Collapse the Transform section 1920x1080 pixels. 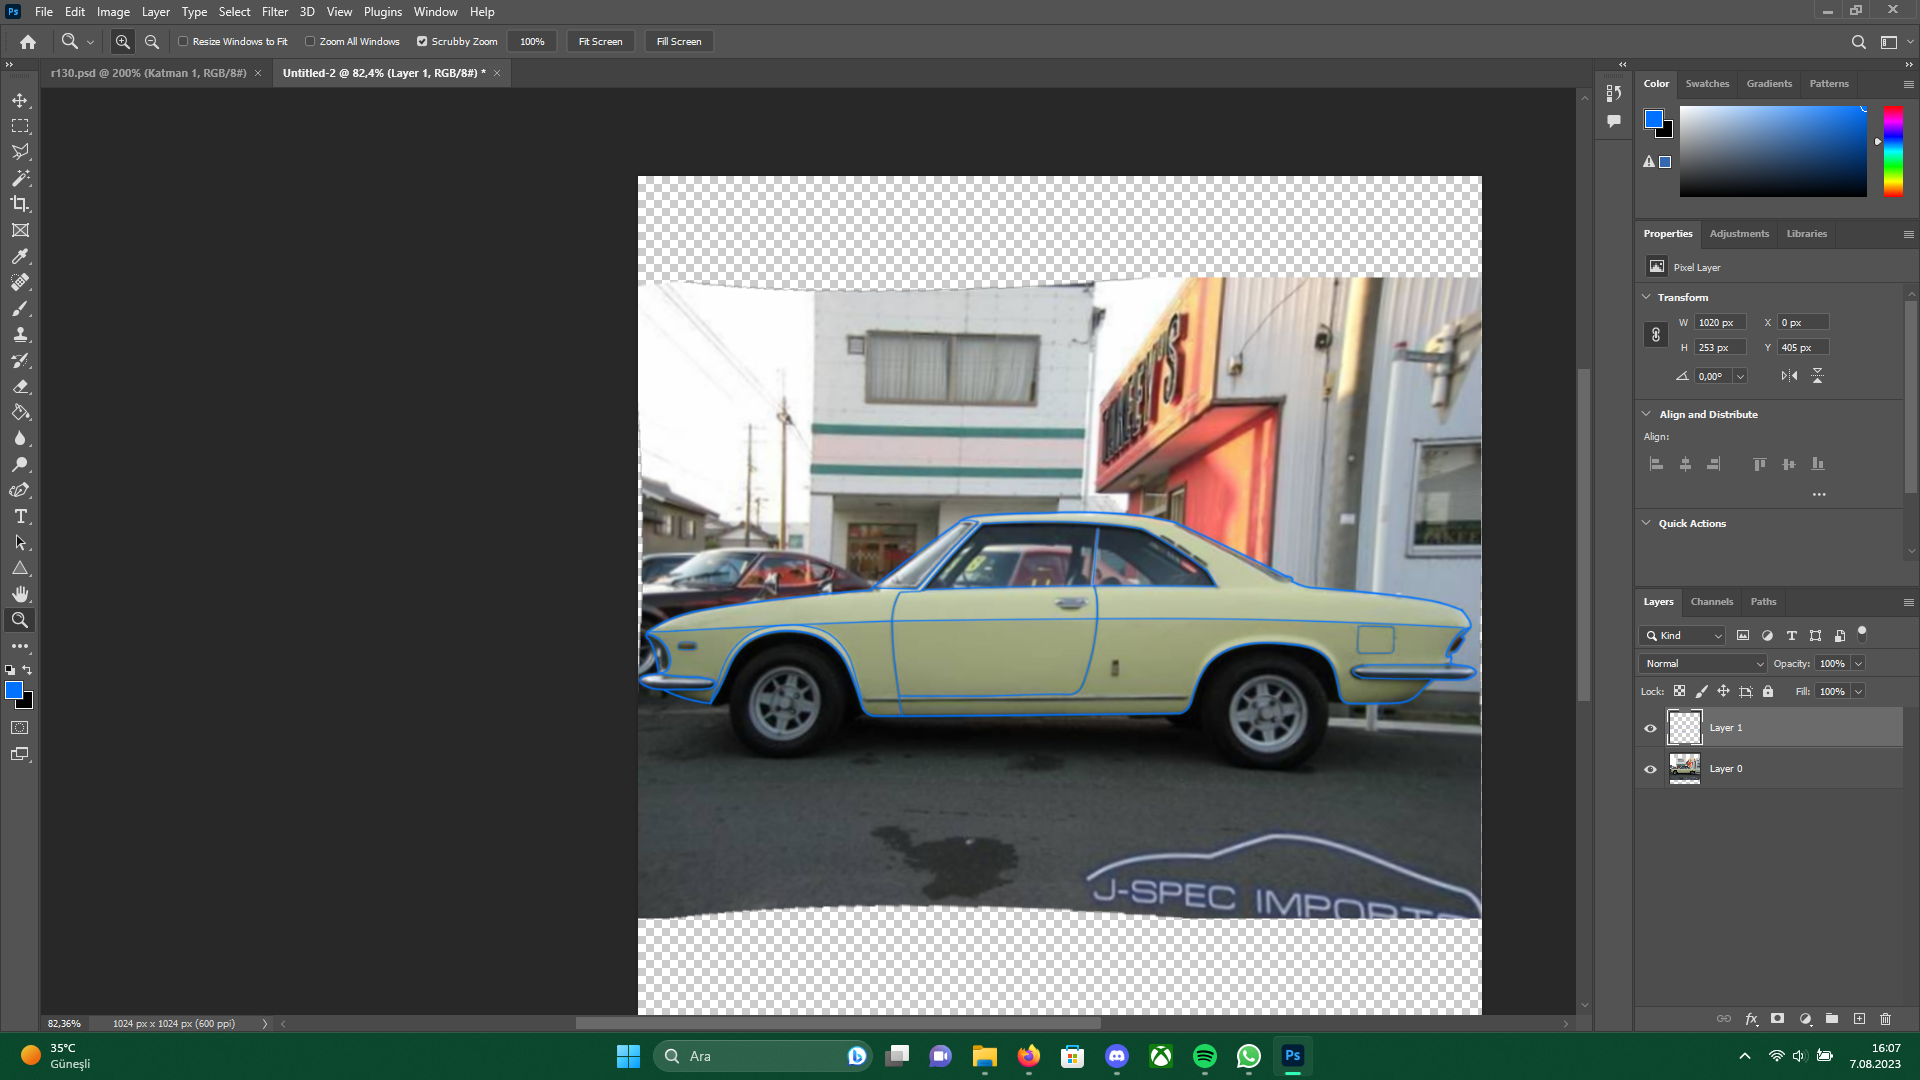click(1646, 297)
